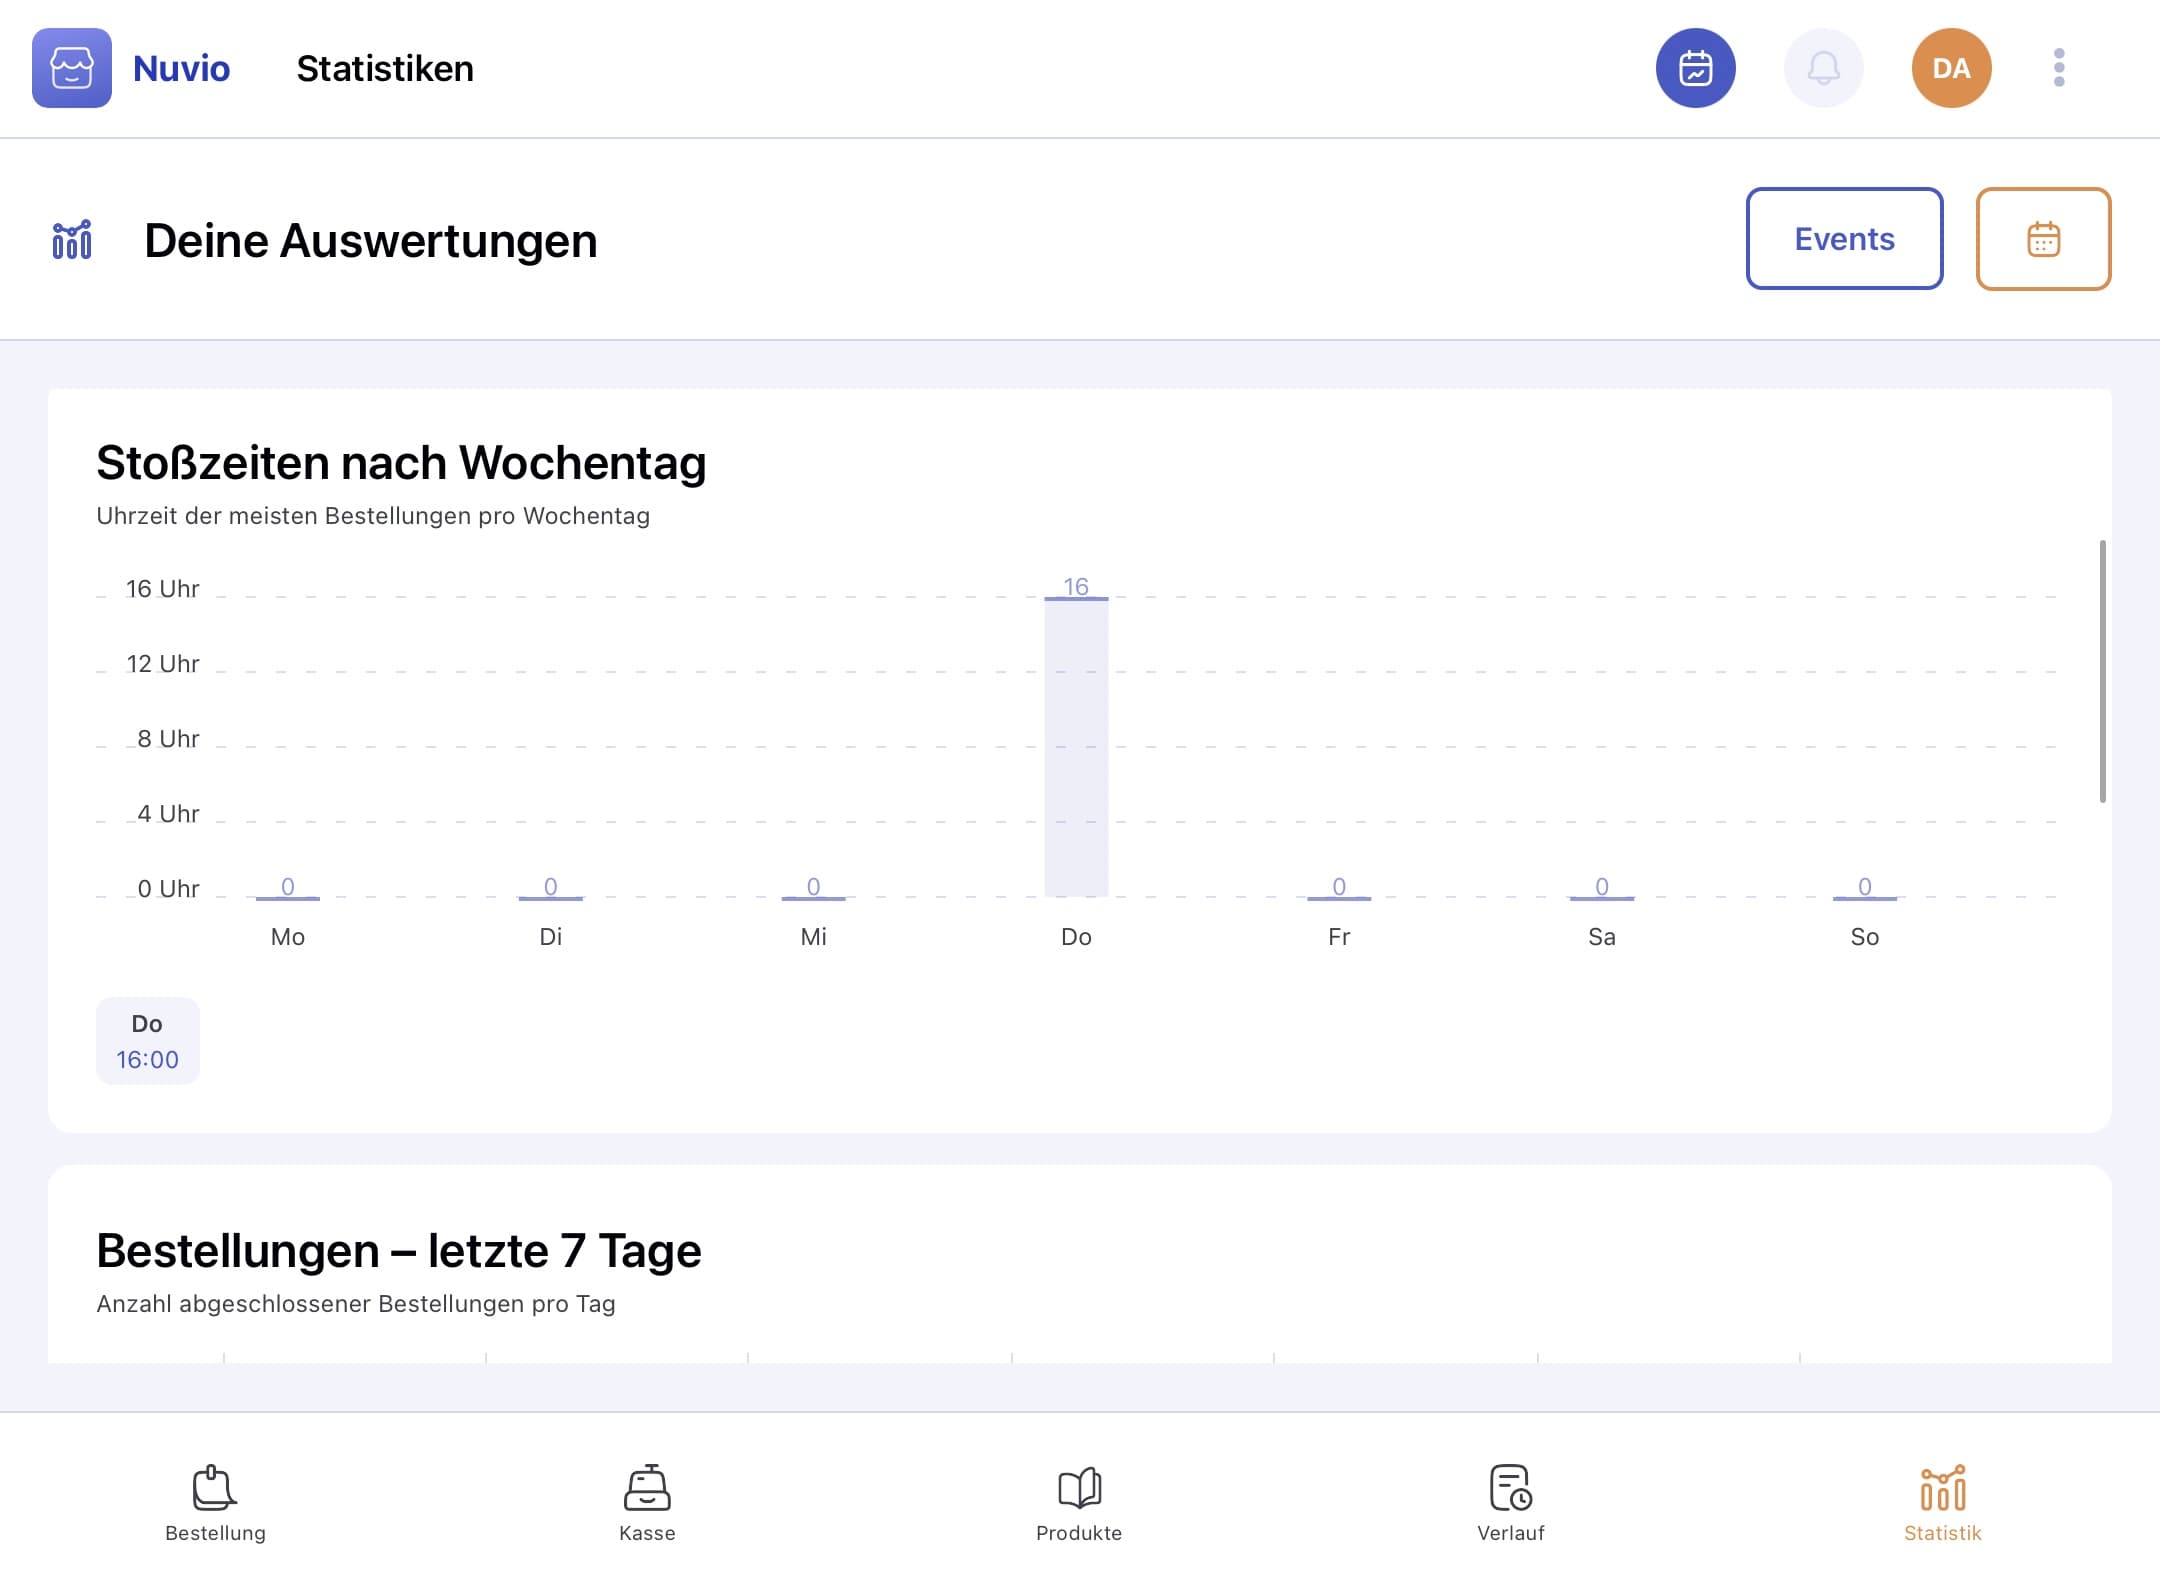2160x1578 pixels.
Task: Open the DA user avatar menu
Action: tap(1951, 68)
